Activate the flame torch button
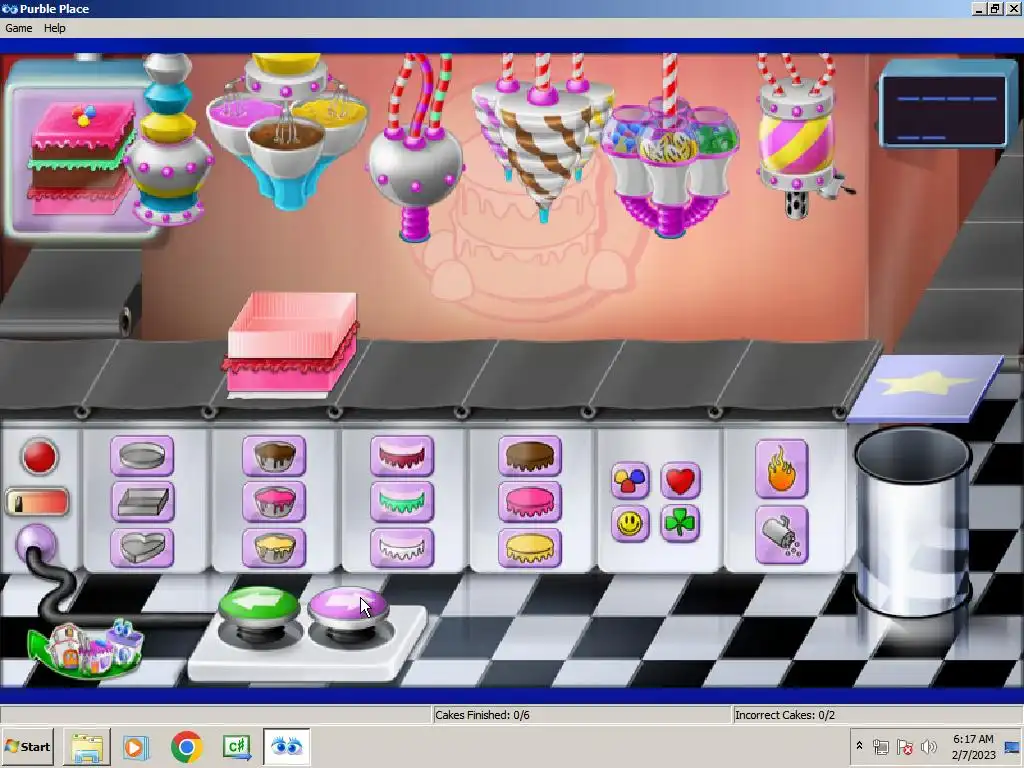 click(782, 469)
